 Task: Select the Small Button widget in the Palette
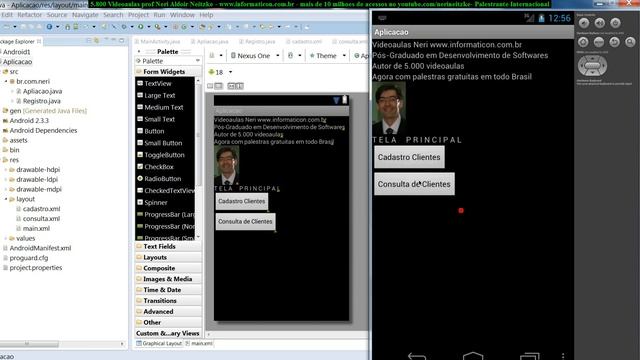pos(163,142)
